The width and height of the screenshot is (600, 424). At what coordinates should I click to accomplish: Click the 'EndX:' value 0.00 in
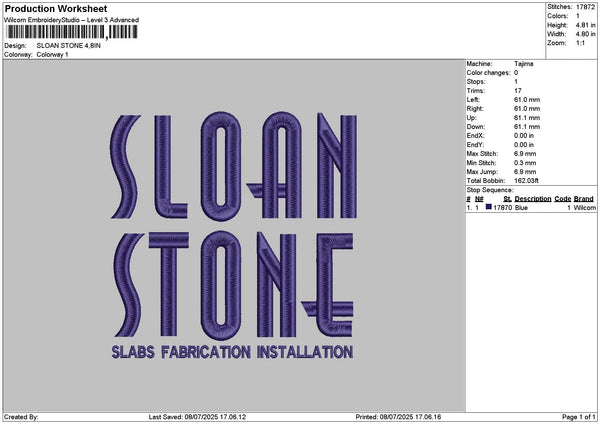pos(524,135)
